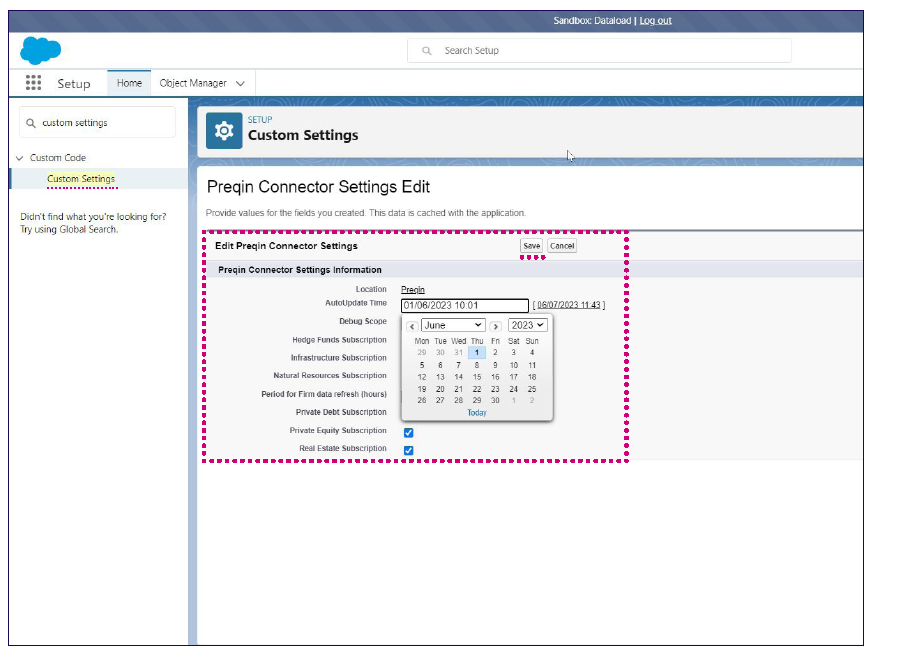Screen dimensions: 913x667
Task: Select Custom Settings in sidebar
Action: click(x=81, y=179)
